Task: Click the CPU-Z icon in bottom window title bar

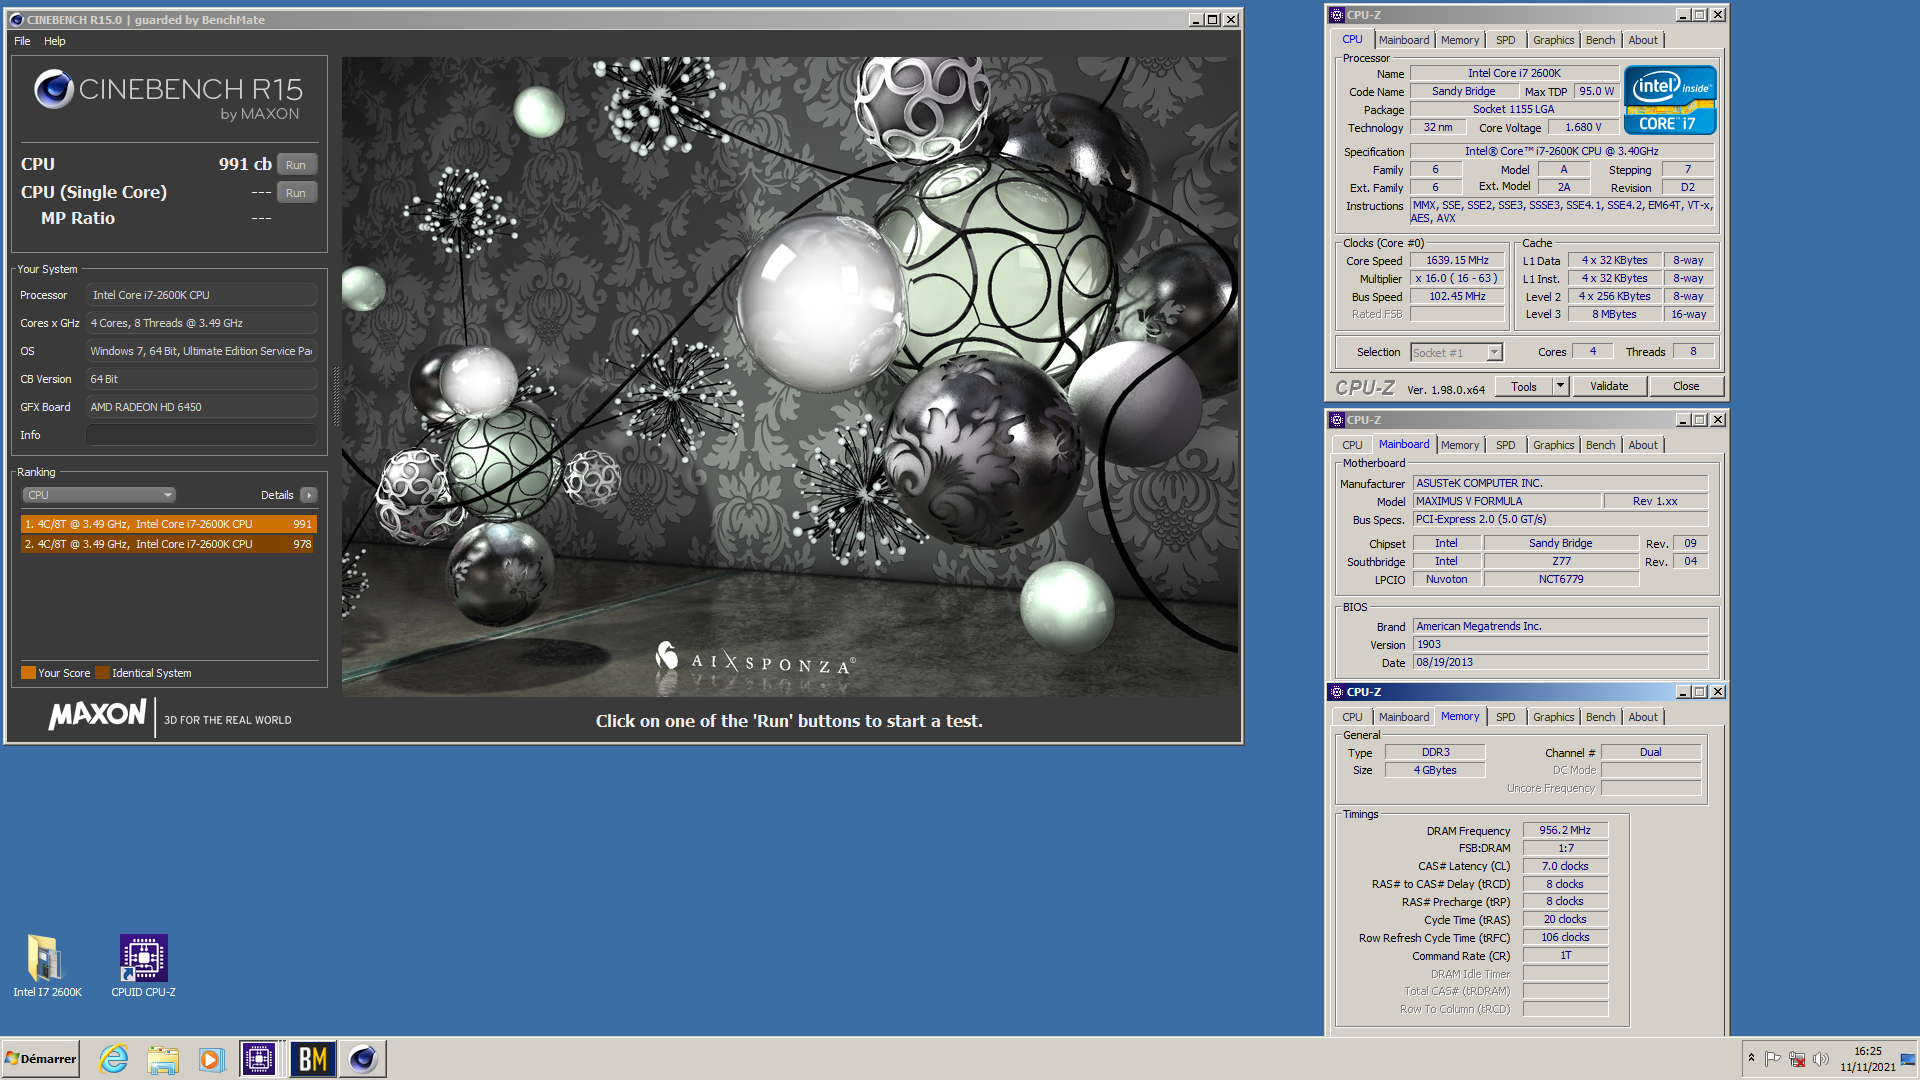Action: point(1337,692)
